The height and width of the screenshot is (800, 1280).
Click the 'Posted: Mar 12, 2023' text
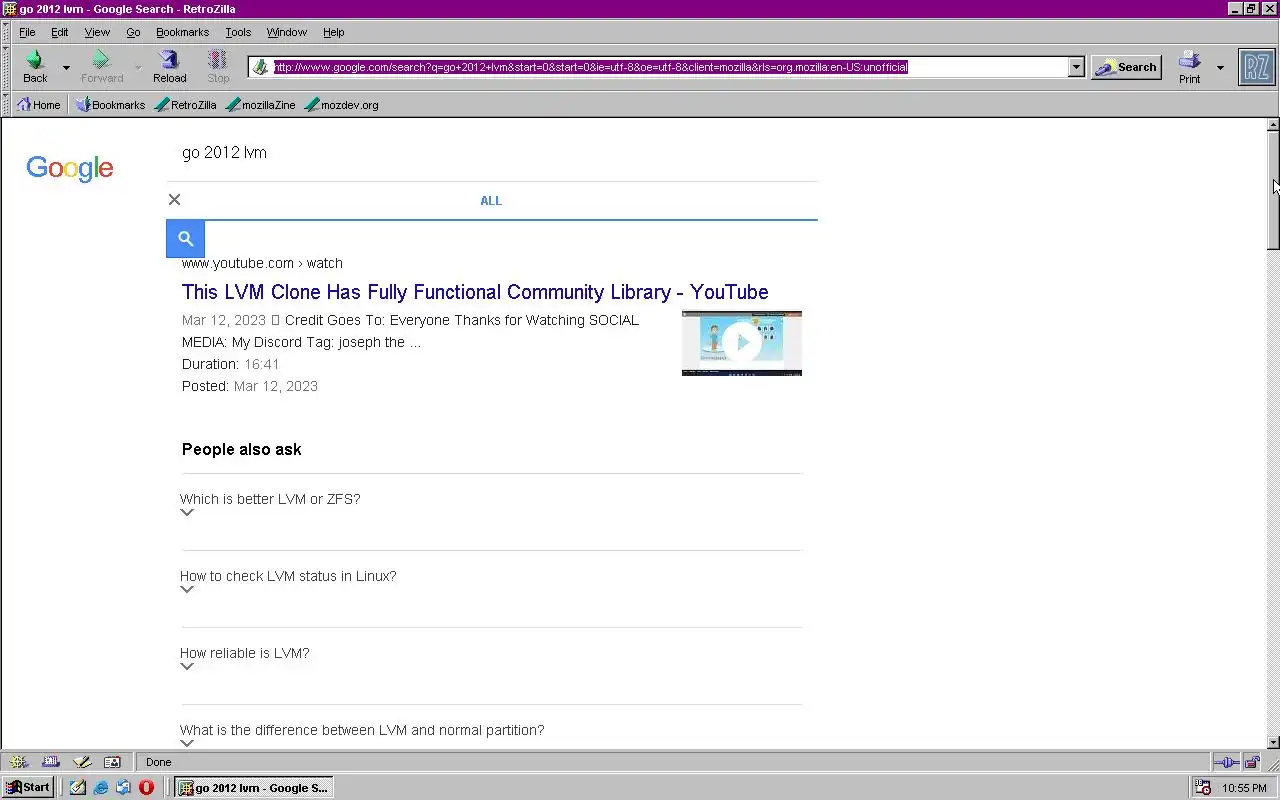[250, 386]
